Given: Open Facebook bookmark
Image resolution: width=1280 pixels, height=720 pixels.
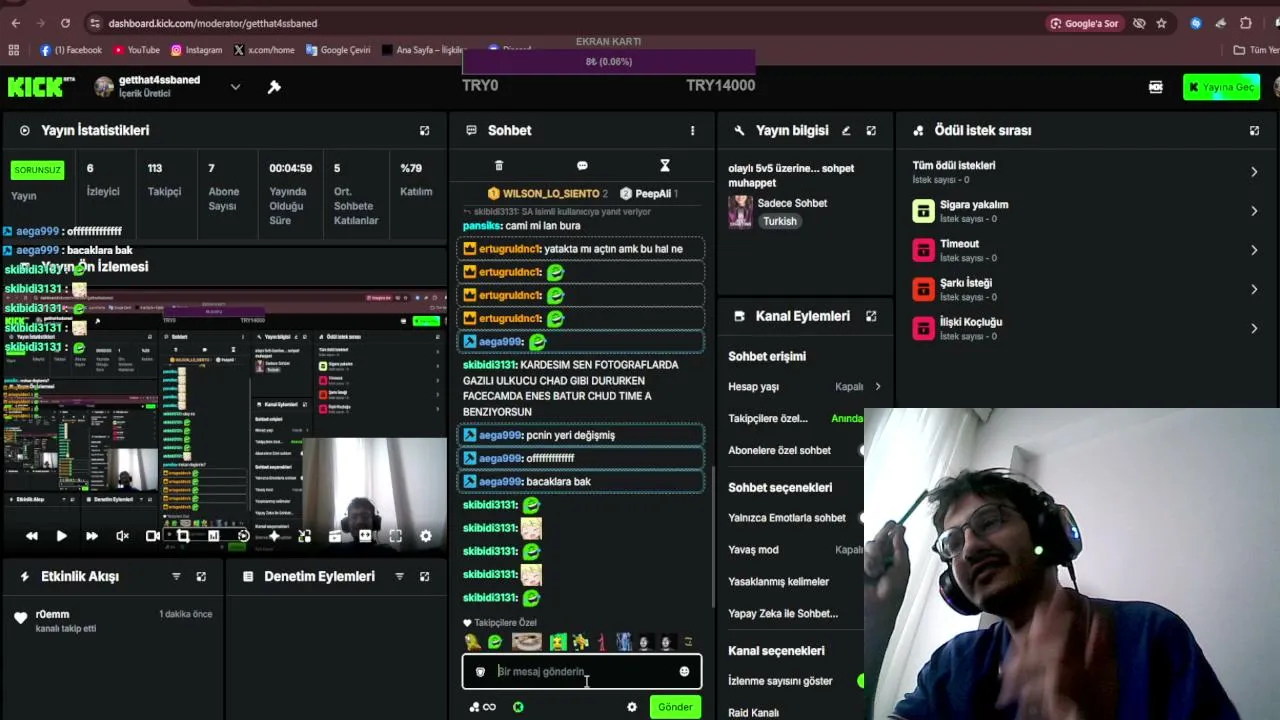Looking at the screenshot, I should click(71, 50).
